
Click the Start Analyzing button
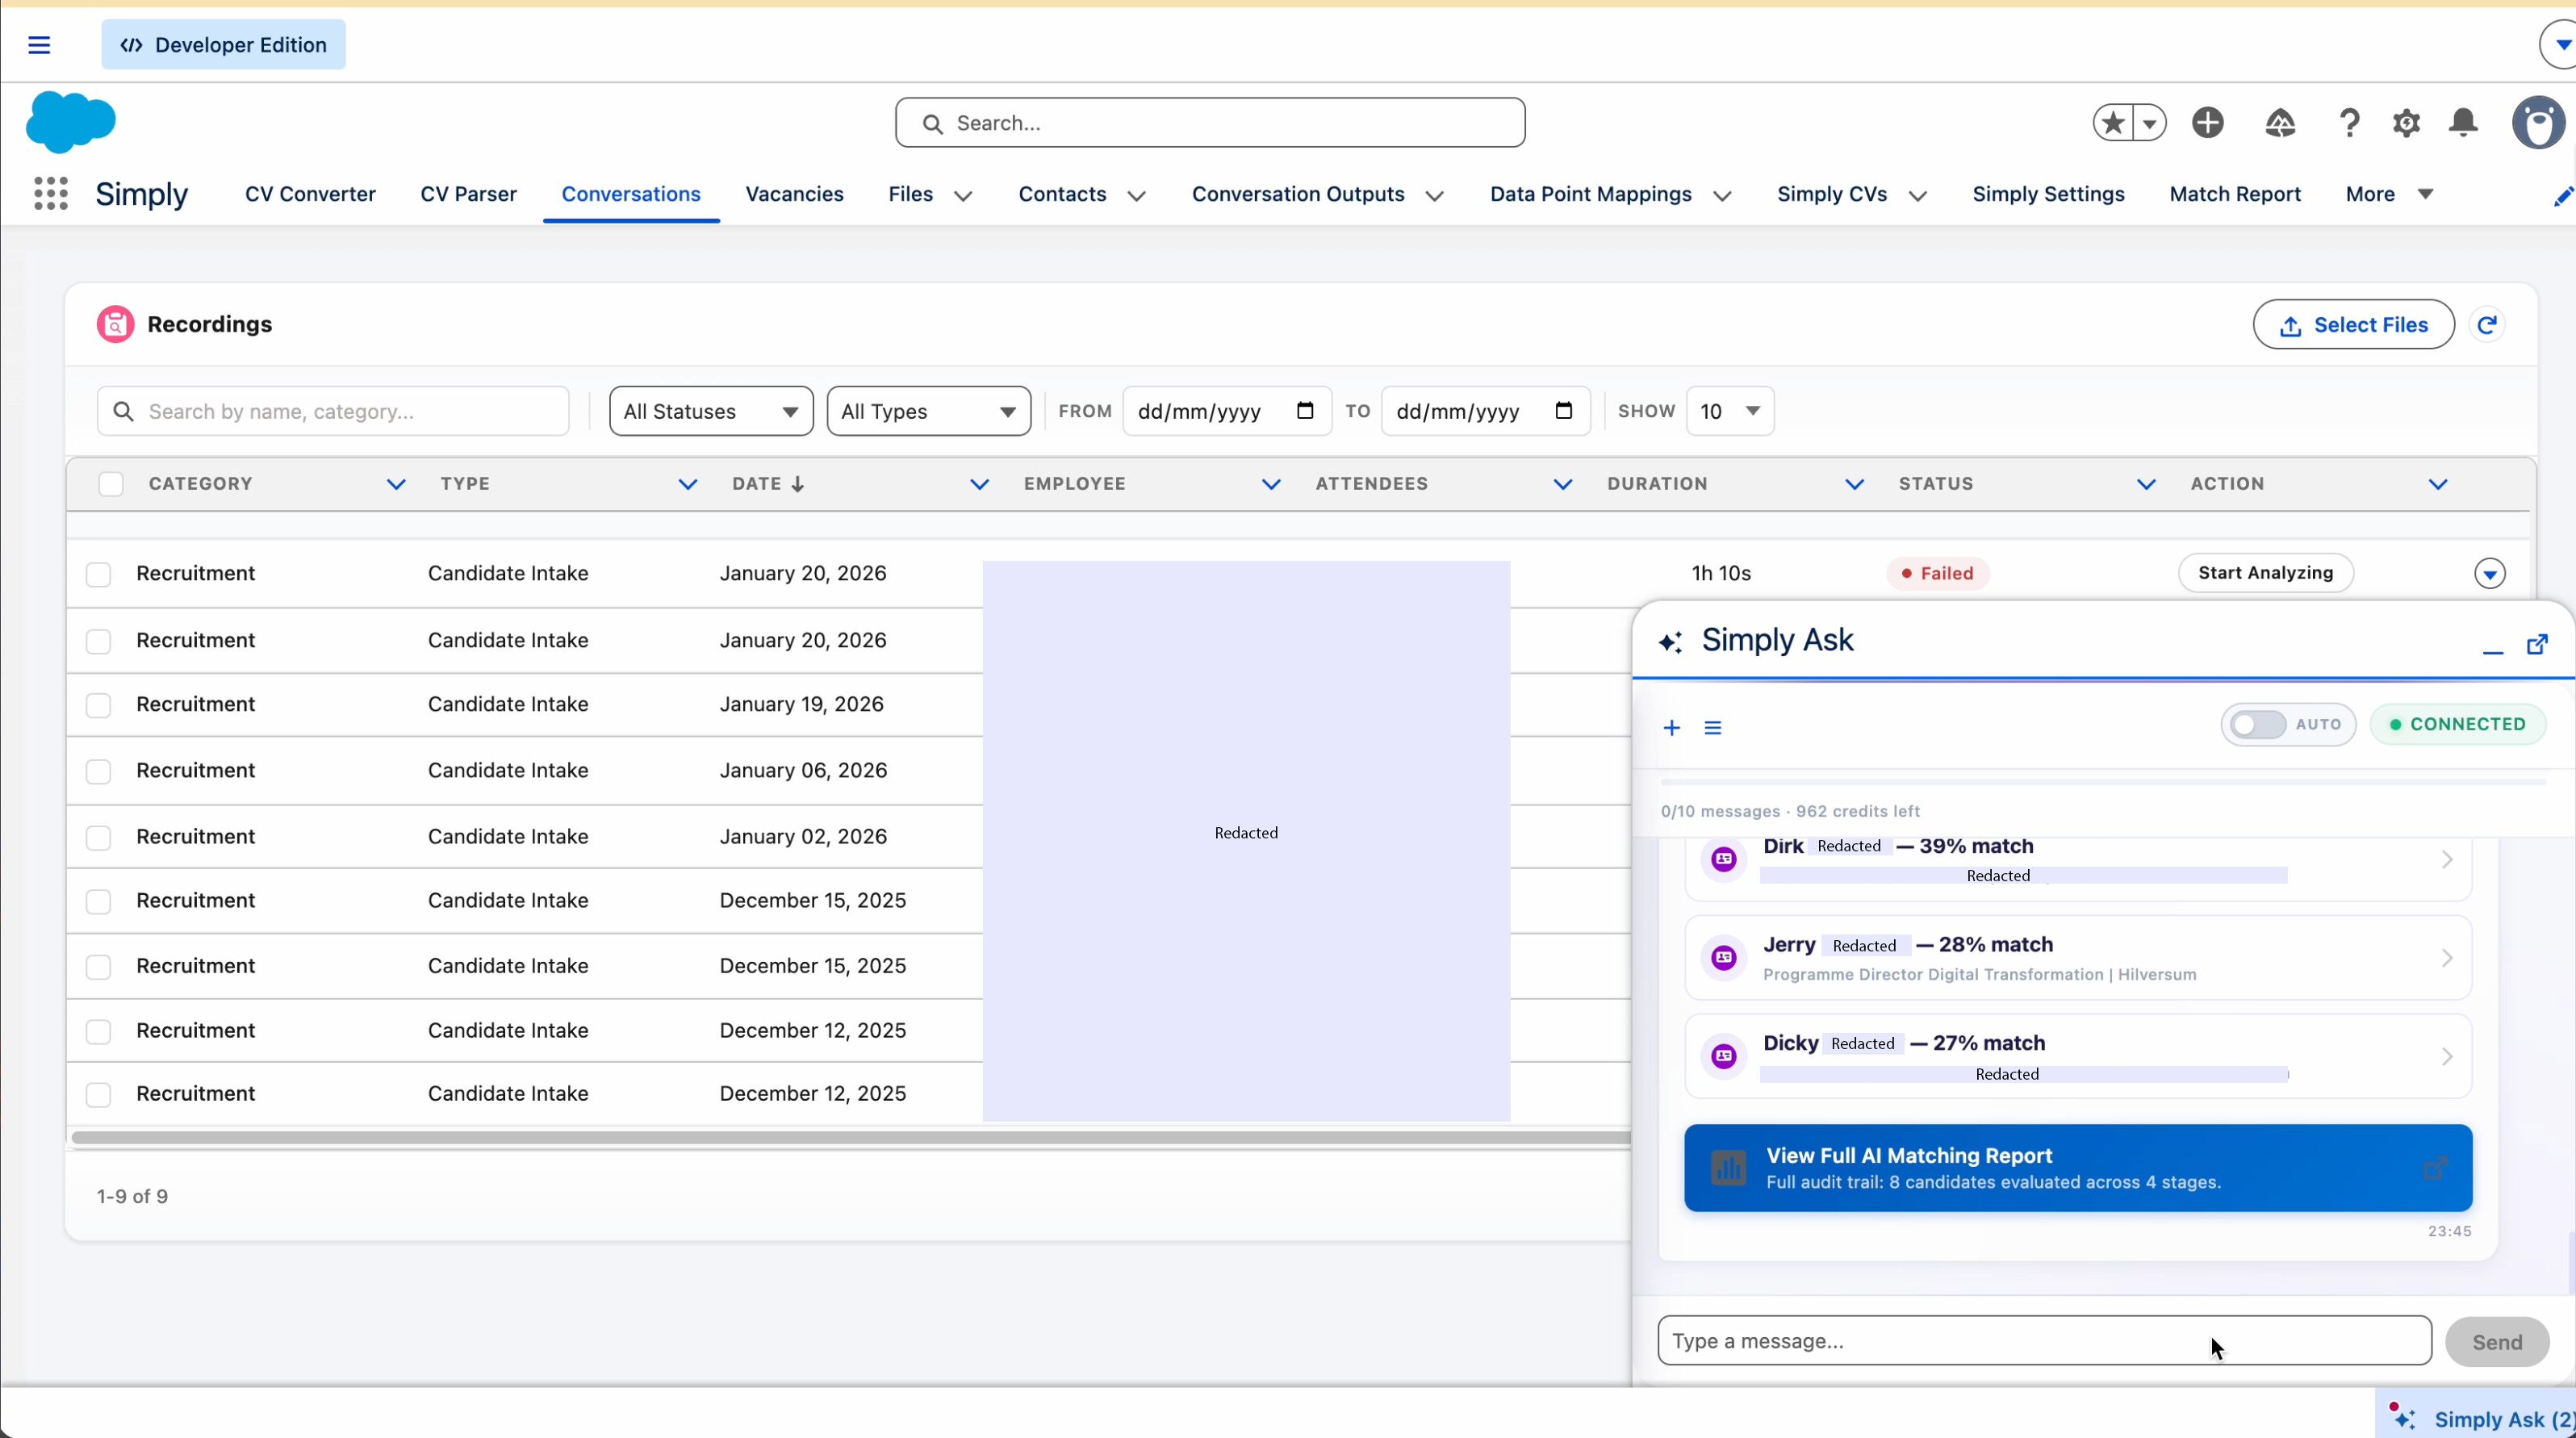point(2265,573)
